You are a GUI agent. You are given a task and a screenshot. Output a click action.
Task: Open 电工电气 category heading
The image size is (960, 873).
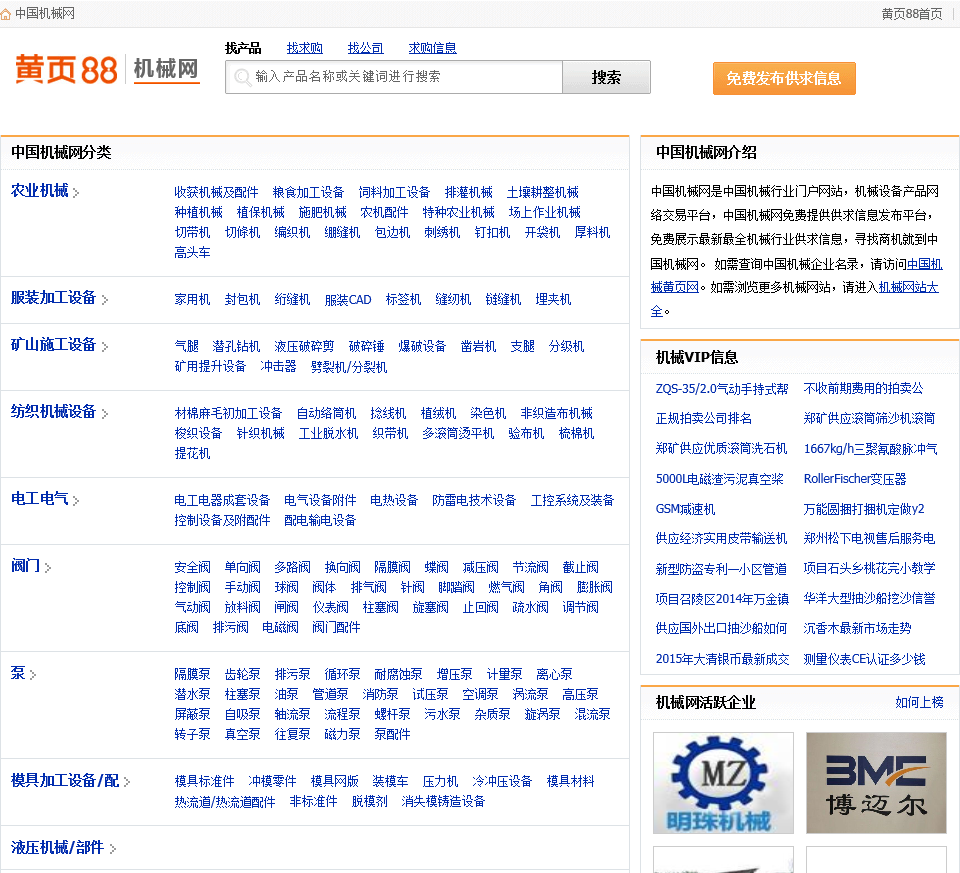click(40, 499)
